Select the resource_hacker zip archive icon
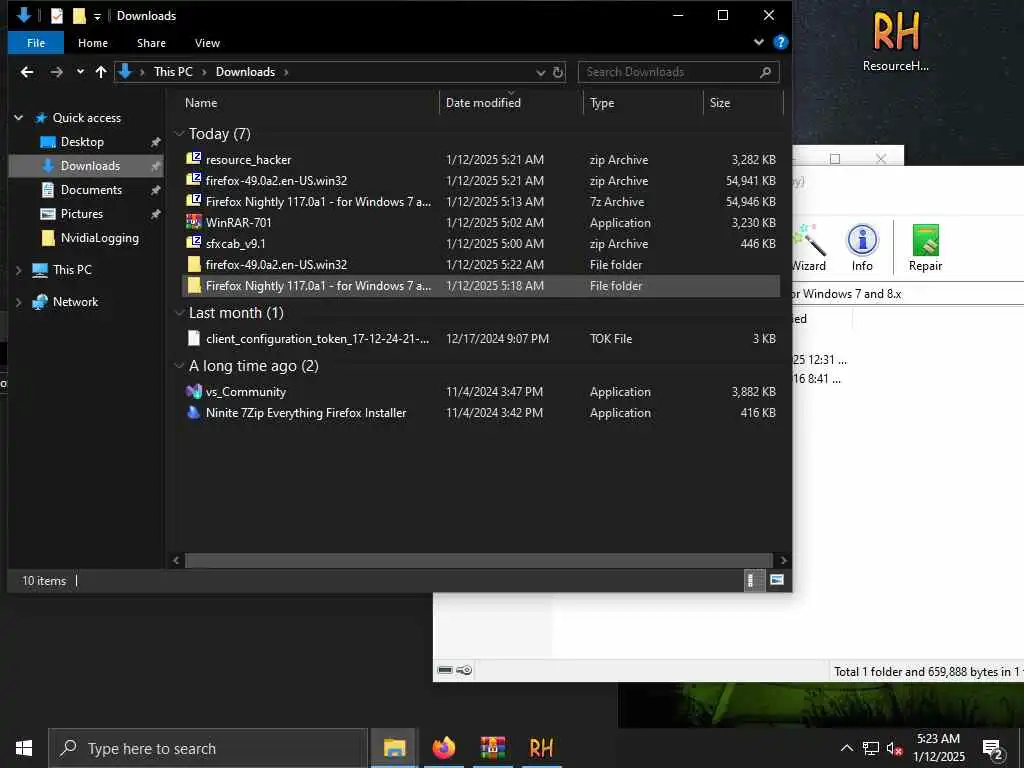 [x=193, y=159]
